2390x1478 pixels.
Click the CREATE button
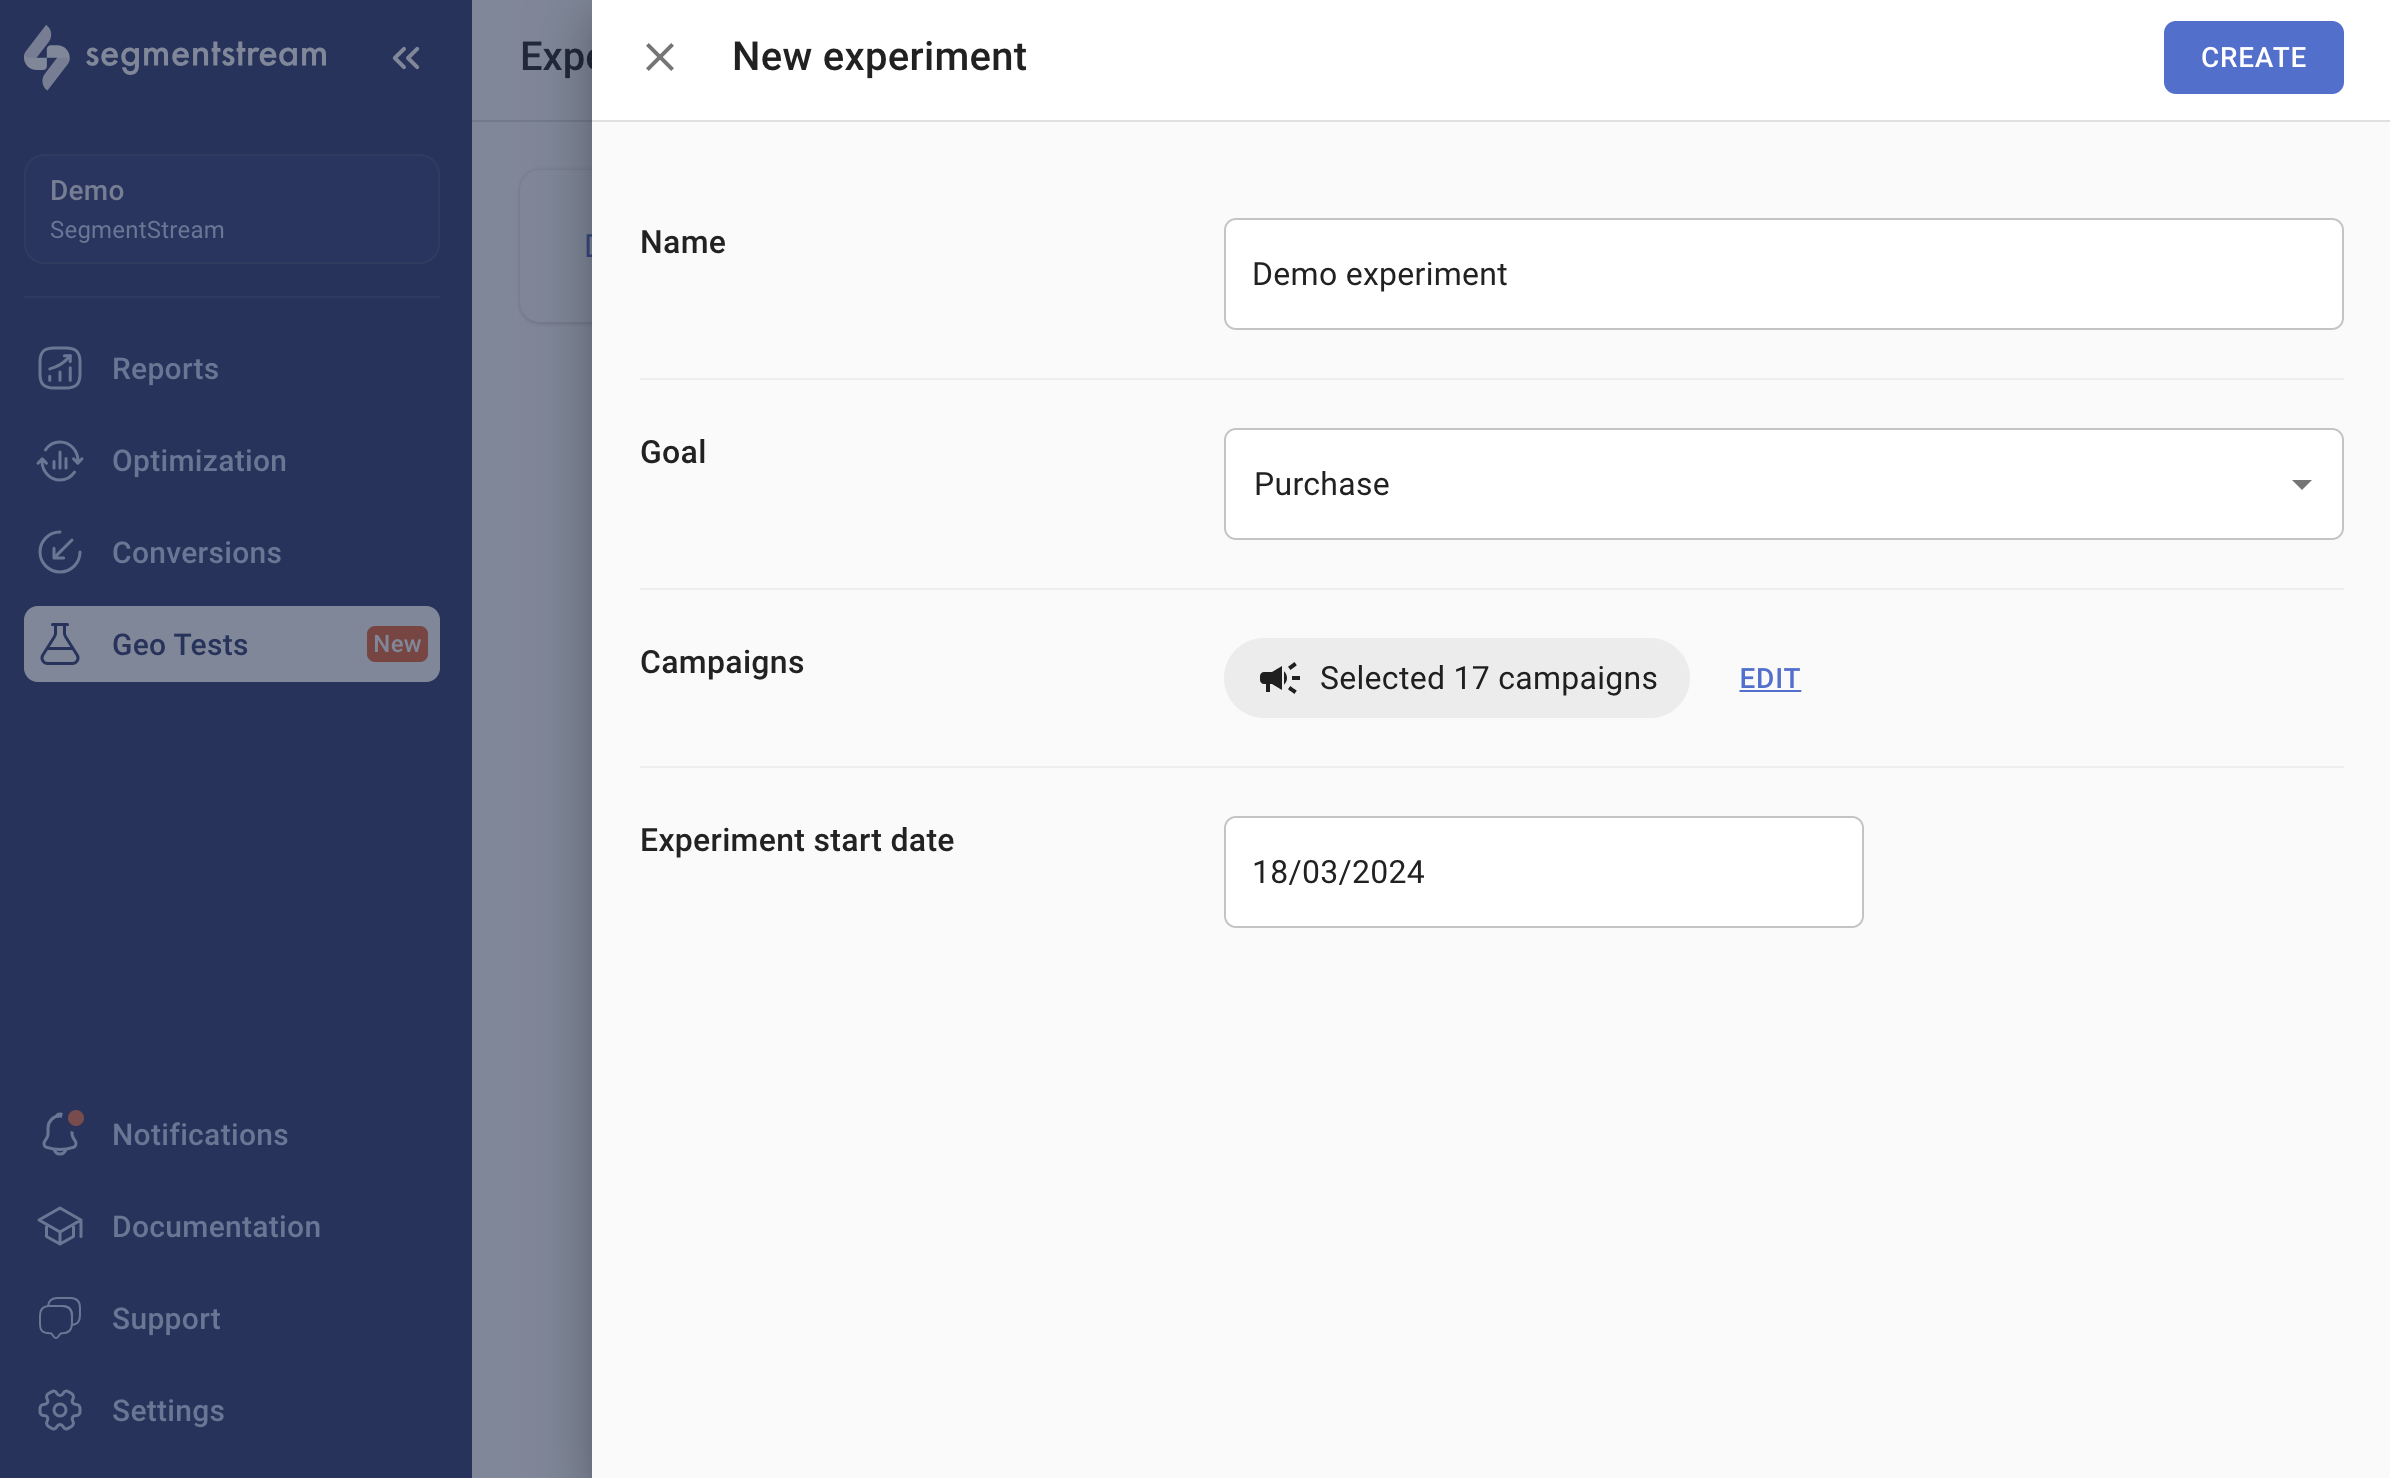click(2252, 57)
